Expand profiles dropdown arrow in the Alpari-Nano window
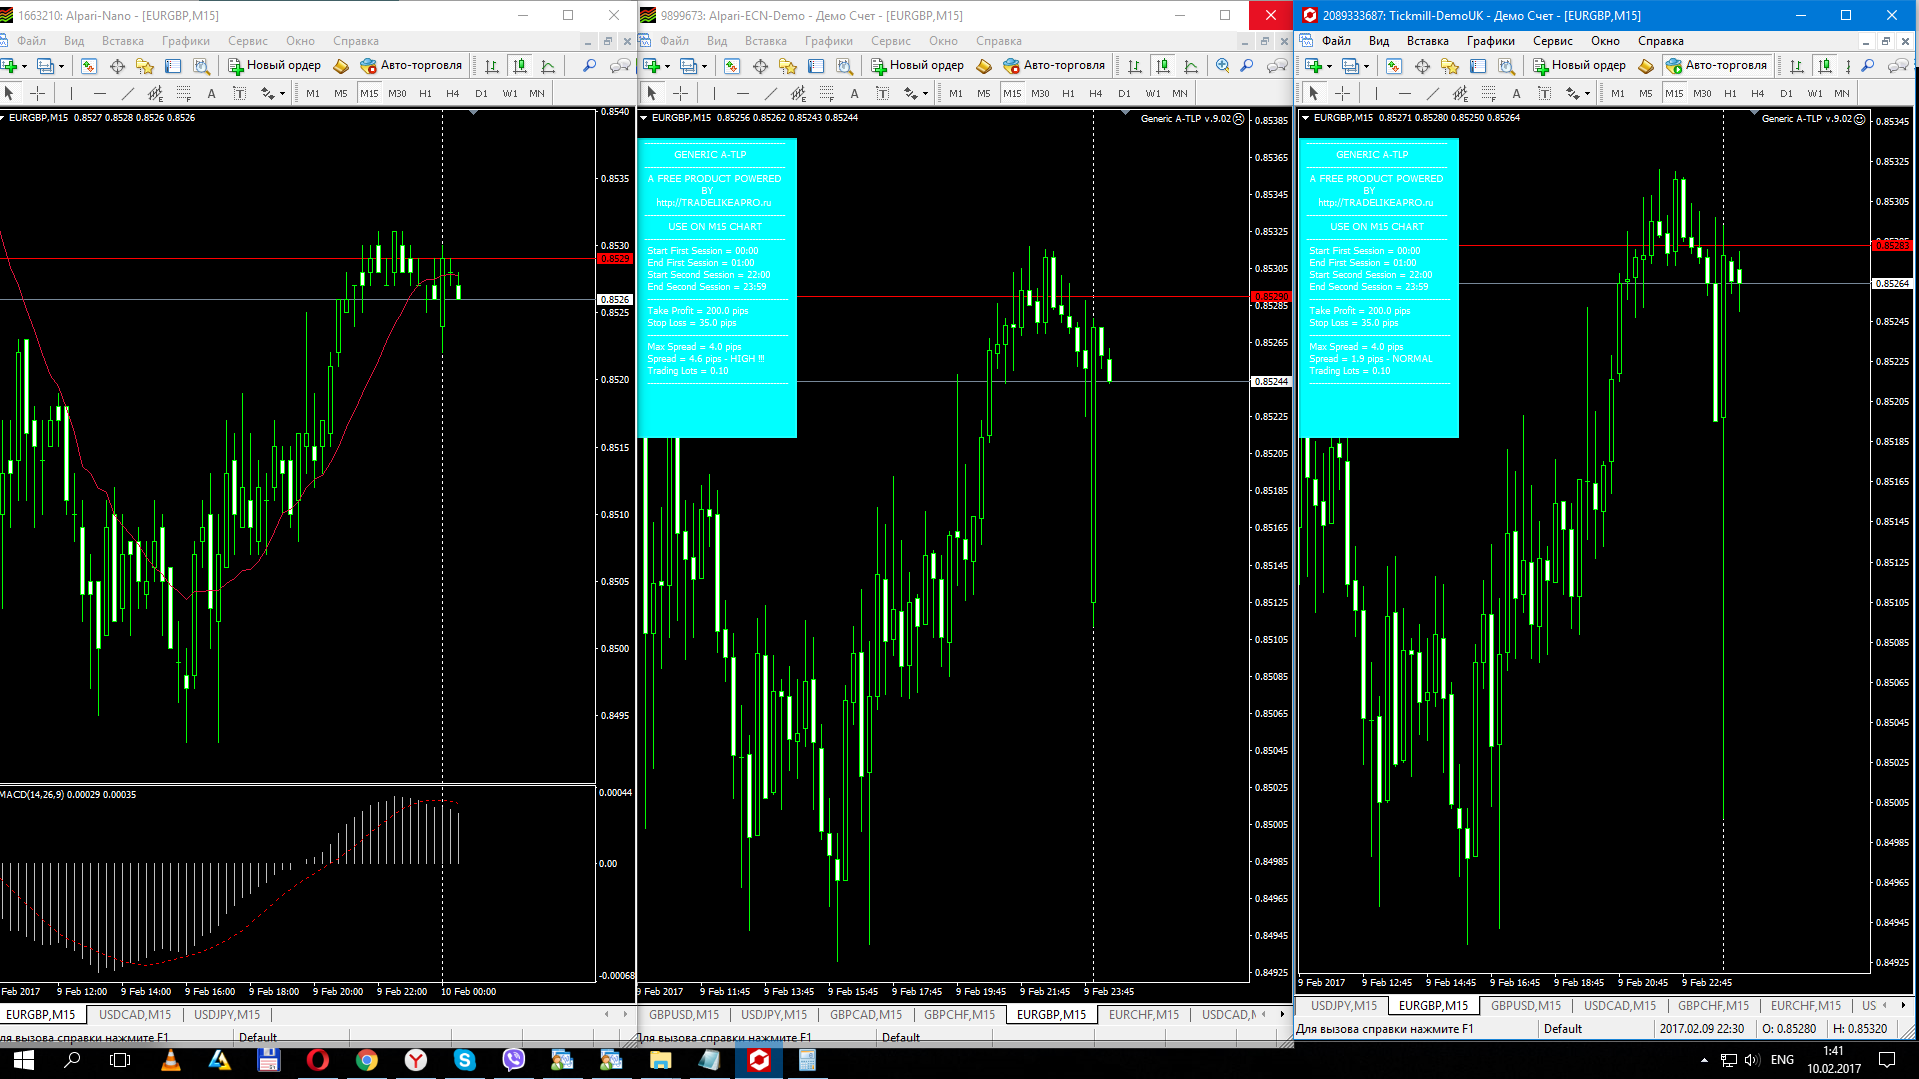Screen dimensions: 1919x1079 click(x=61, y=67)
